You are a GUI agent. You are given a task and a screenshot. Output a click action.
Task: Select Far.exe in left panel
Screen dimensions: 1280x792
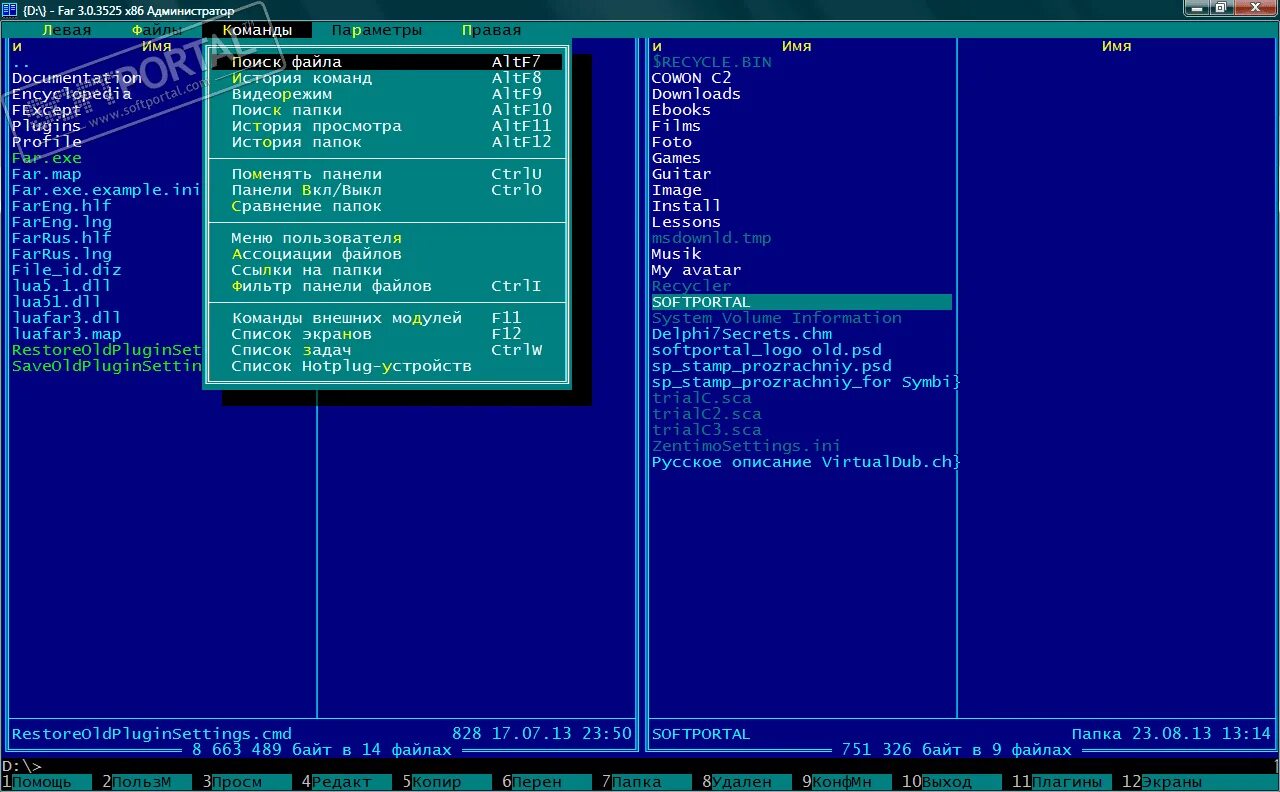47,158
